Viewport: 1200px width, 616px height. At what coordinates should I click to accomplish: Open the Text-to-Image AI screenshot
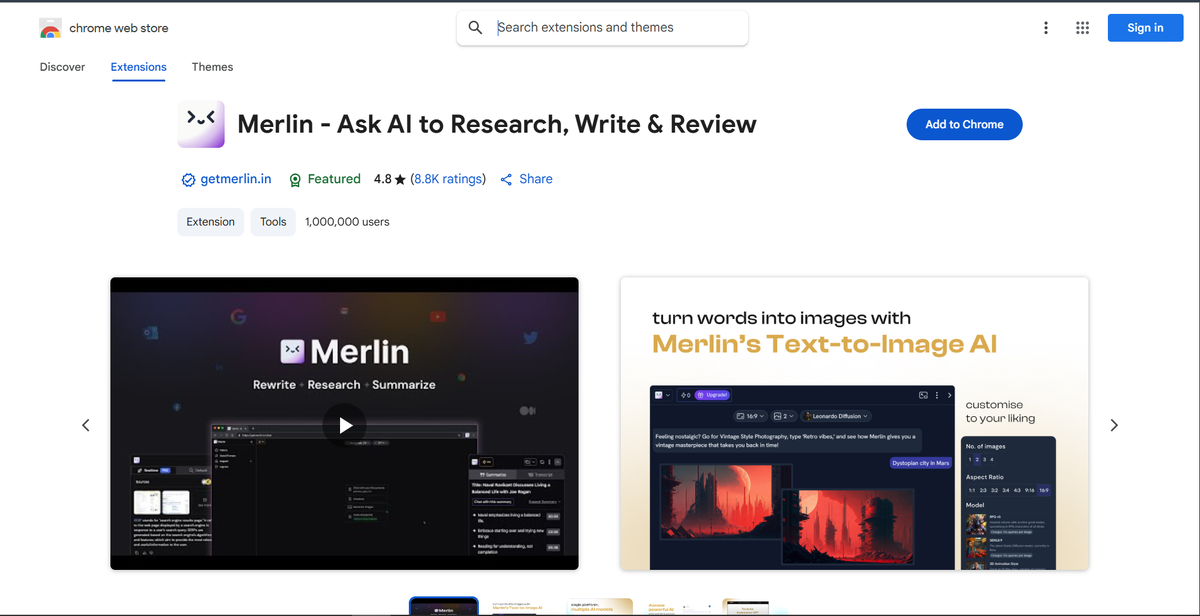point(854,424)
